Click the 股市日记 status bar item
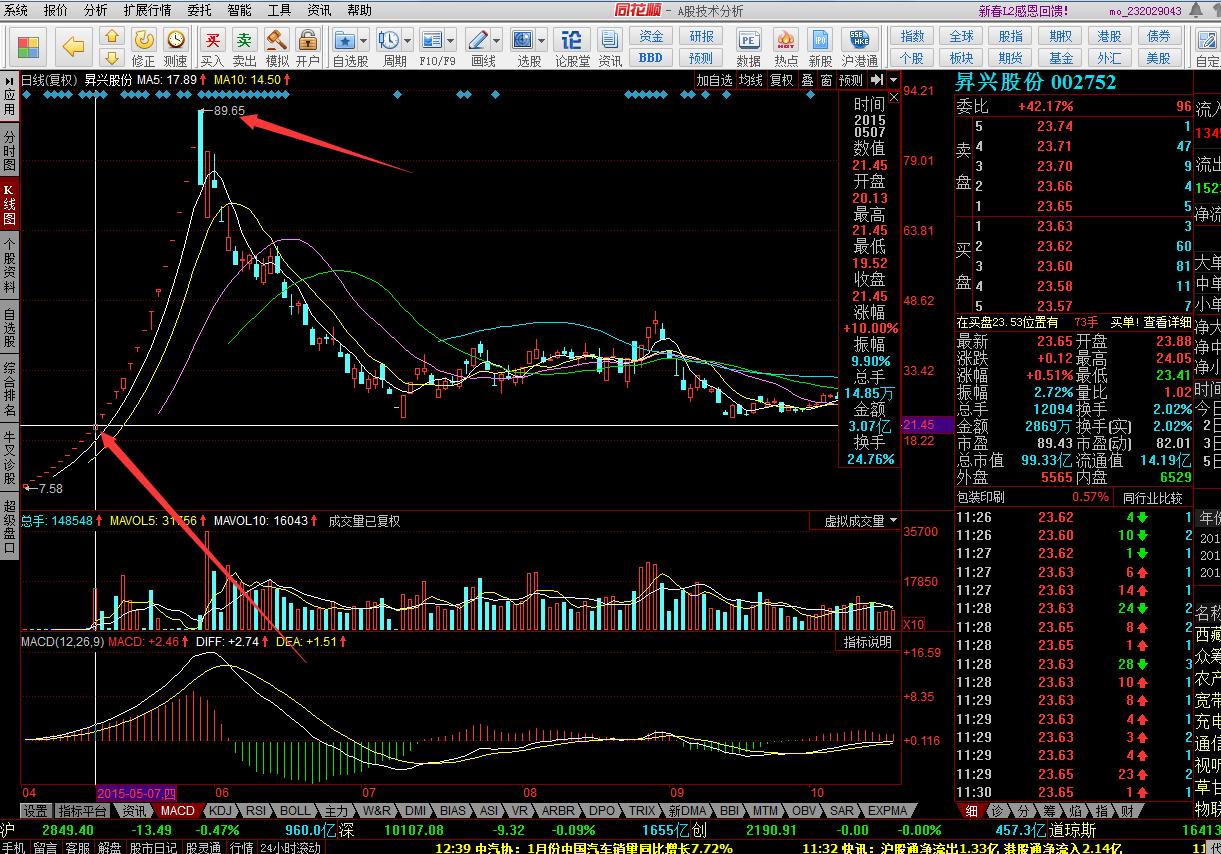Viewport: 1221px width, 854px height. pos(152,847)
